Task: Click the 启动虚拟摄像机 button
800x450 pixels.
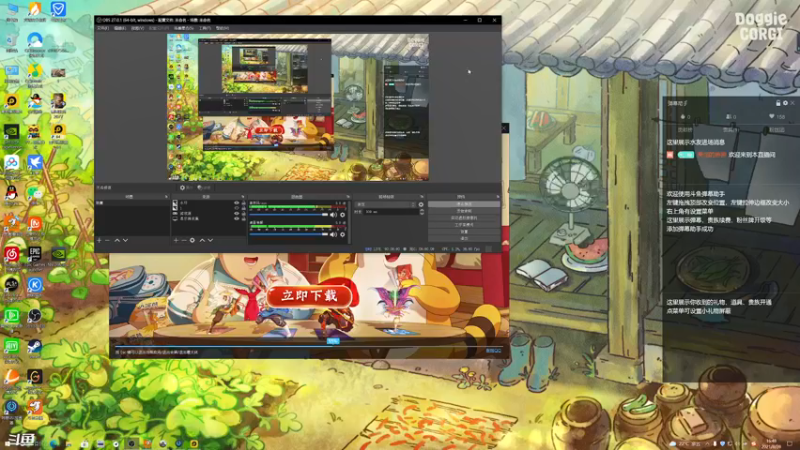Action: (464, 218)
